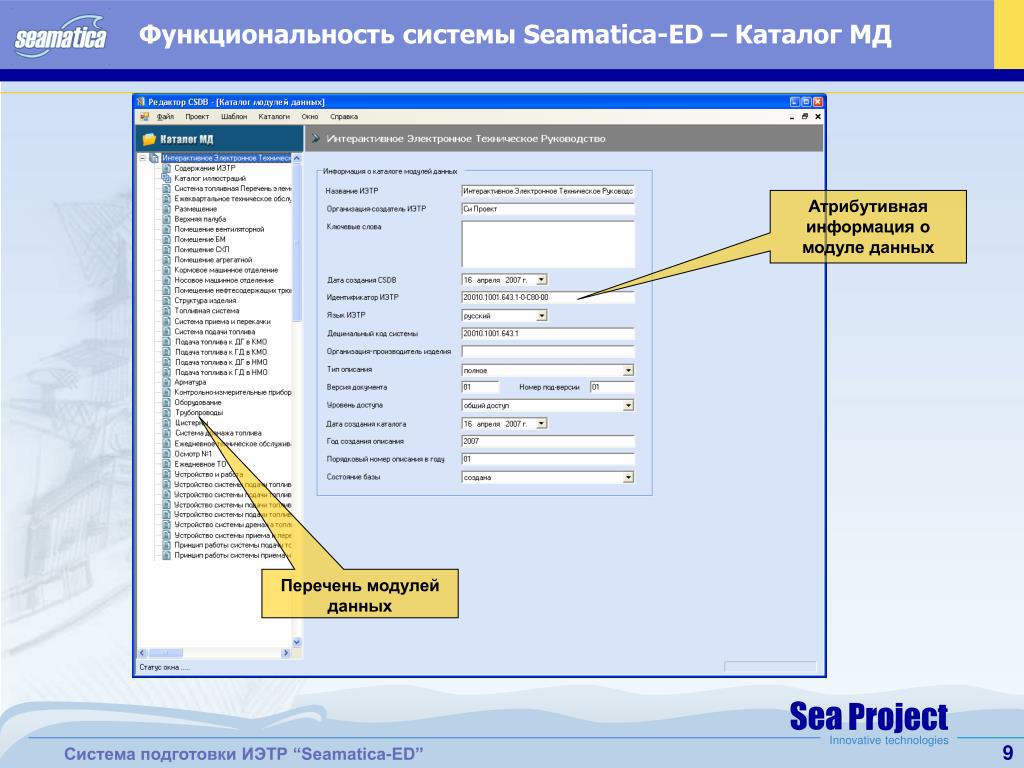Click the tree's vertical scrollbar thumb
Image resolution: width=1024 pixels, height=768 pixels.
[296, 243]
